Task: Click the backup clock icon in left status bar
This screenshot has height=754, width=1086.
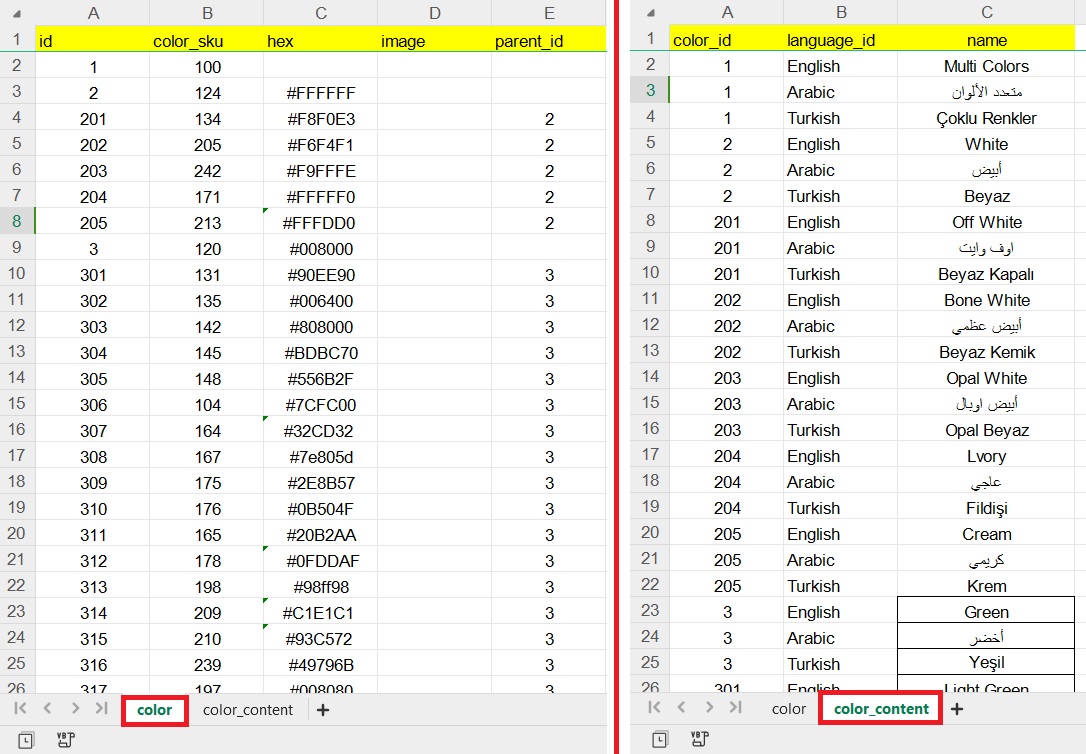Action: (26, 740)
